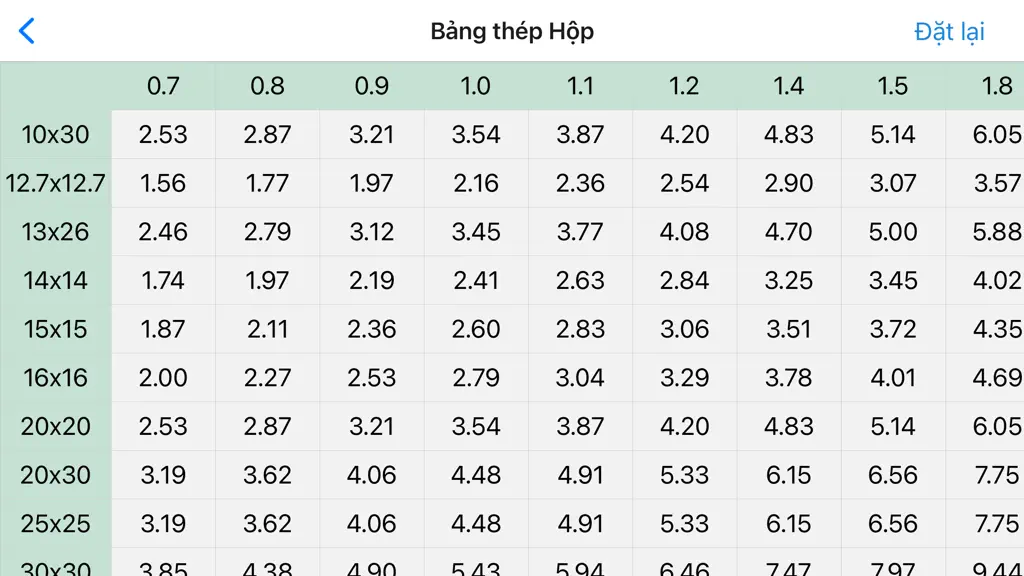
Task: Tap the blue back arrow icon
Action: [26, 31]
